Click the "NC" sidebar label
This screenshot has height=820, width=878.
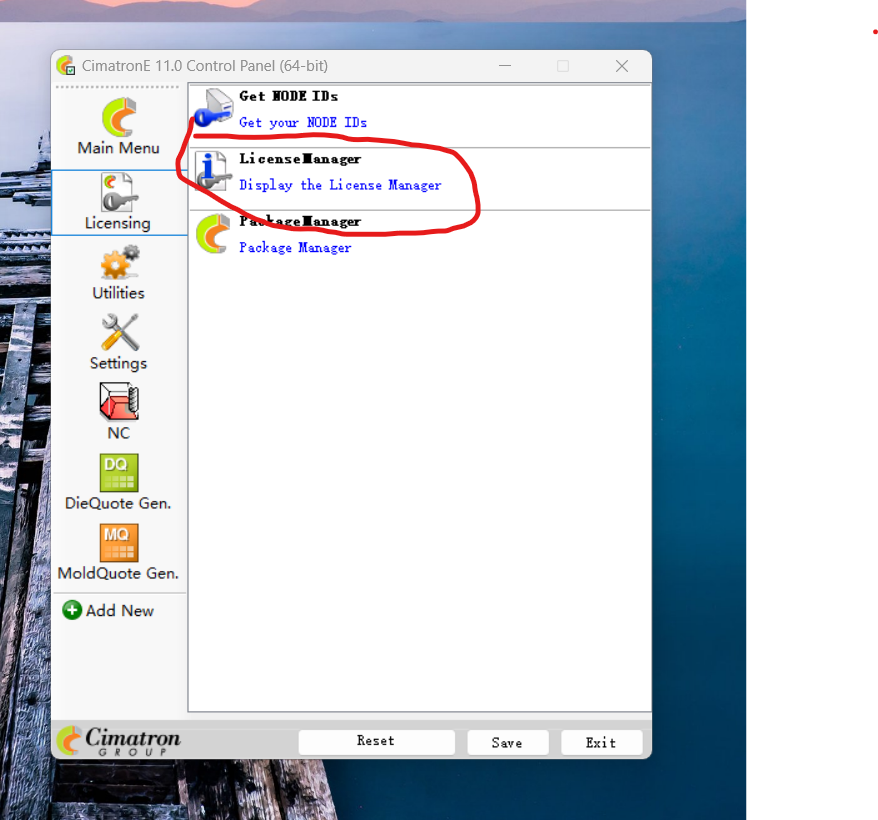[119, 433]
